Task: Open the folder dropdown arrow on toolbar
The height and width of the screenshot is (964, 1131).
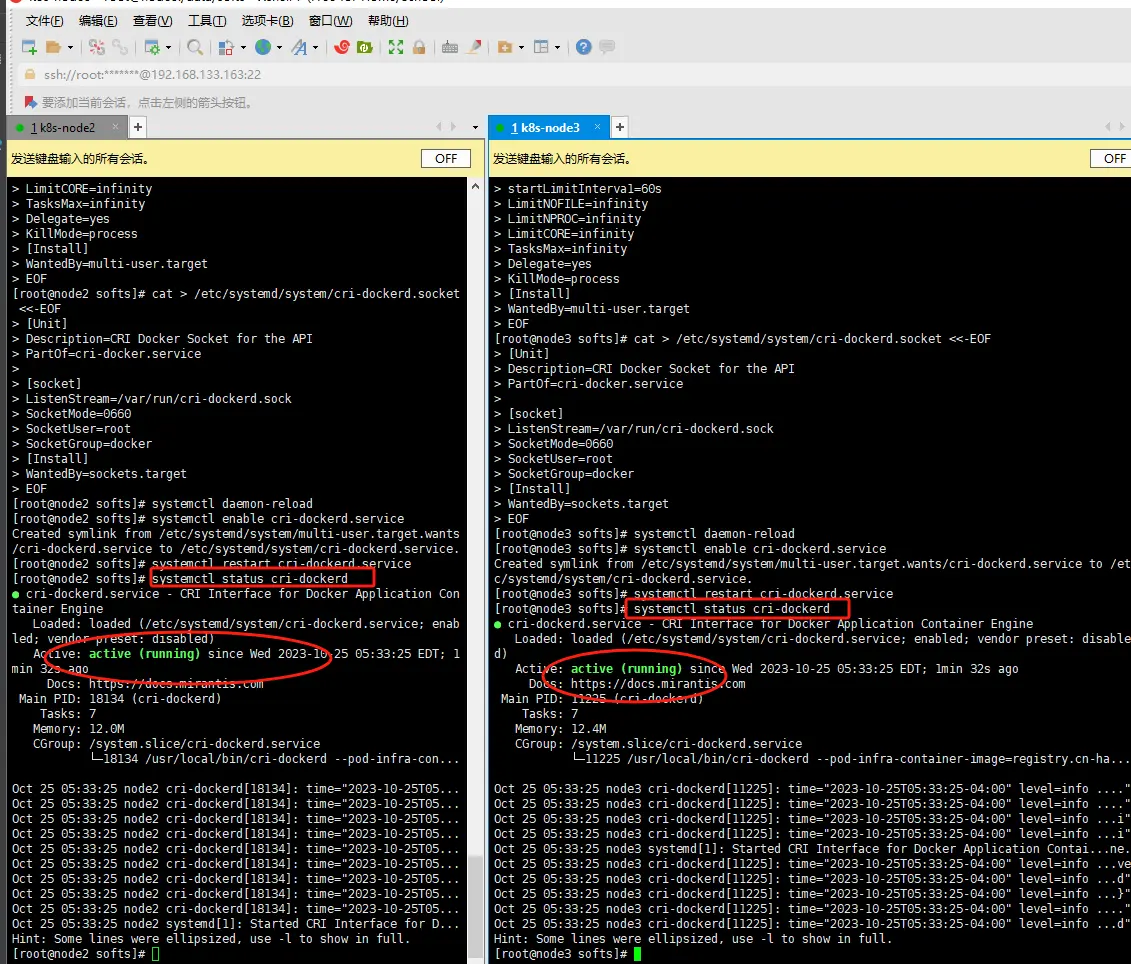Action: pyautogui.click(x=69, y=47)
